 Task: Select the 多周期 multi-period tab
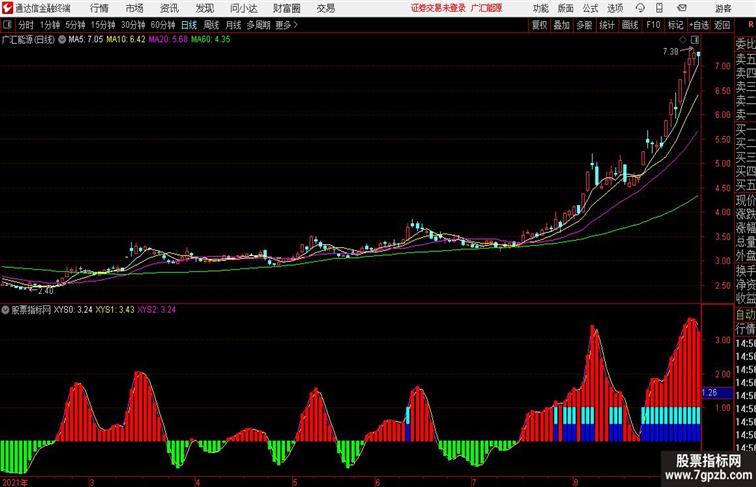(x=258, y=25)
